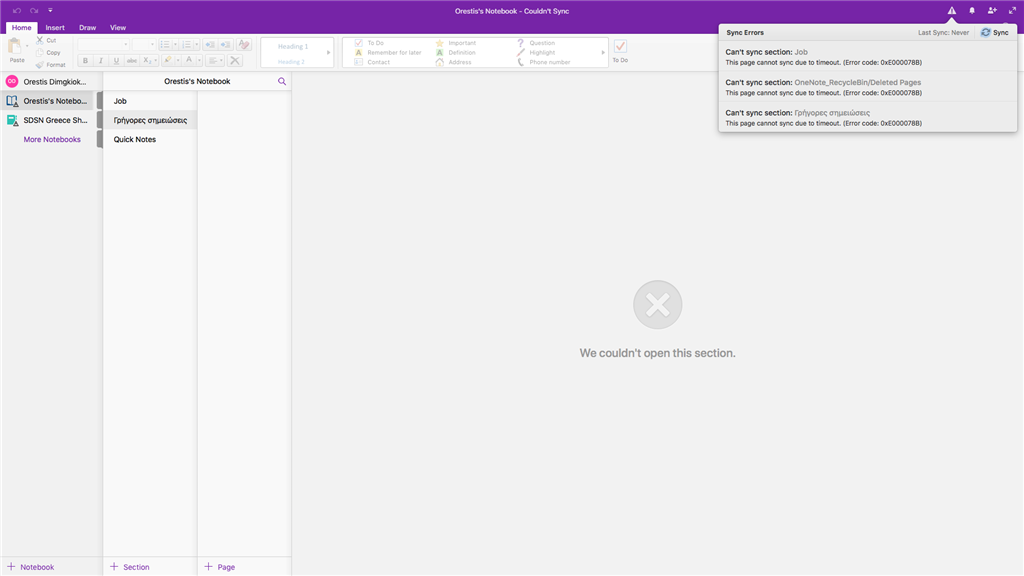Toggle Italic formatting
Image resolution: width=1024 pixels, height=576 pixels.
(101, 61)
